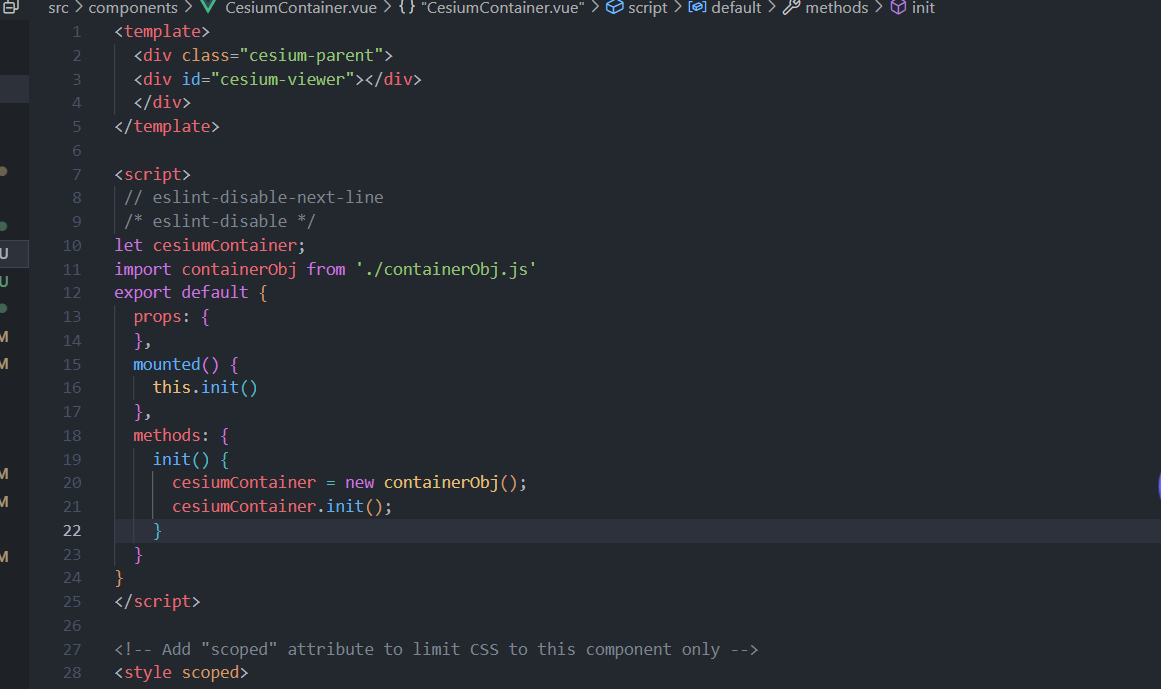Screen dimensions: 1161x689
Task: Select line number 28 in the gutter
Action: [72, 673]
